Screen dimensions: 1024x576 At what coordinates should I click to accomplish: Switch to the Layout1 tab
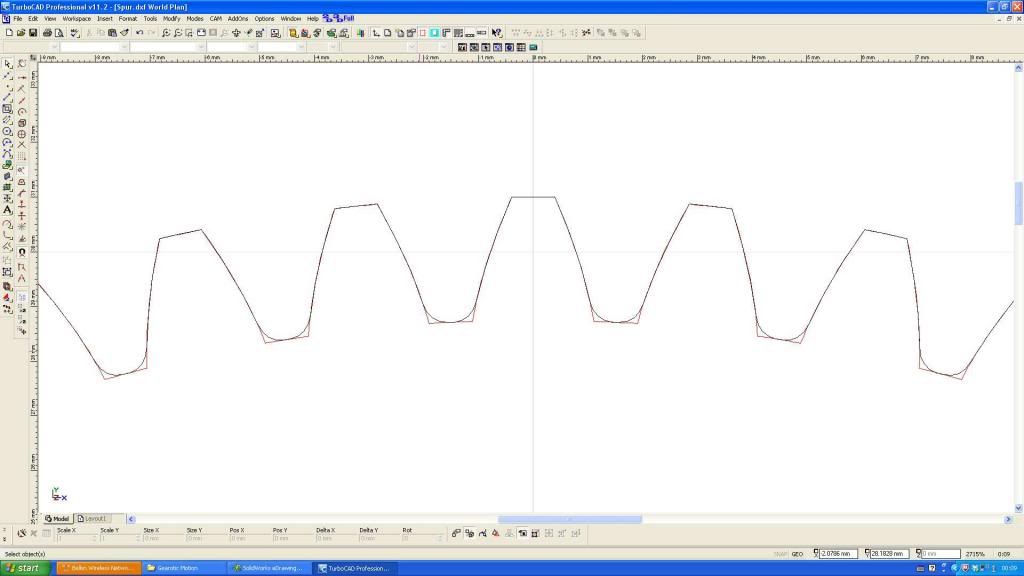click(92, 519)
